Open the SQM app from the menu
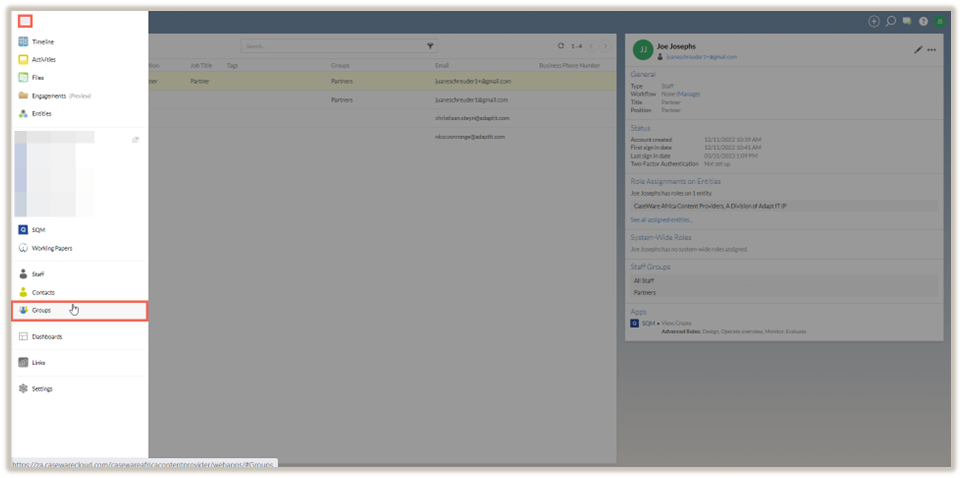The height and width of the screenshot is (478, 962). point(38,229)
